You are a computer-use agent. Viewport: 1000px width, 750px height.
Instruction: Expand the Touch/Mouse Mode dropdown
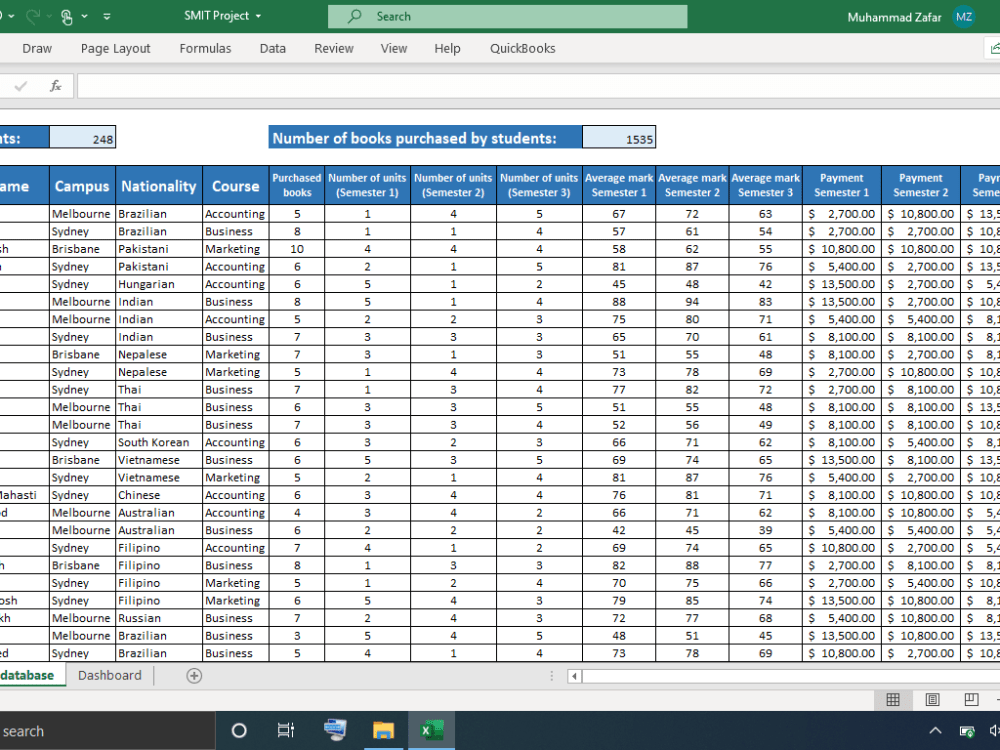[84, 16]
